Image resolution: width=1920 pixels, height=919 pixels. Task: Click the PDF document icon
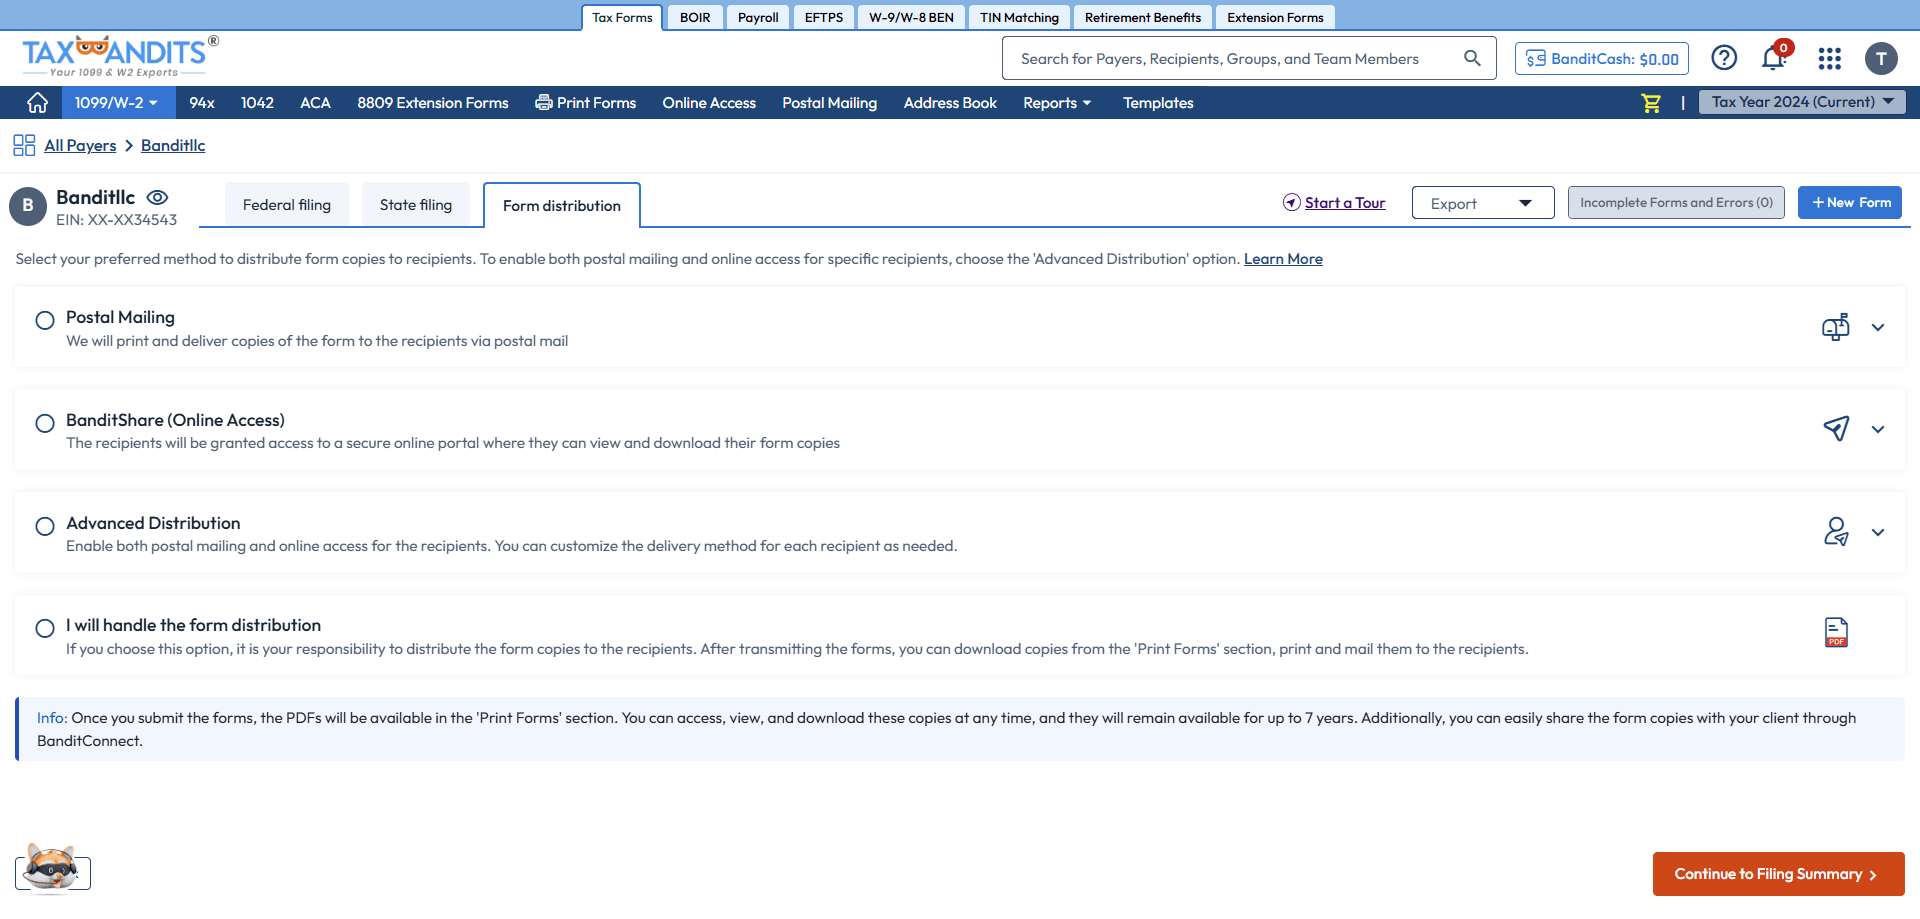tap(1836, 633)
